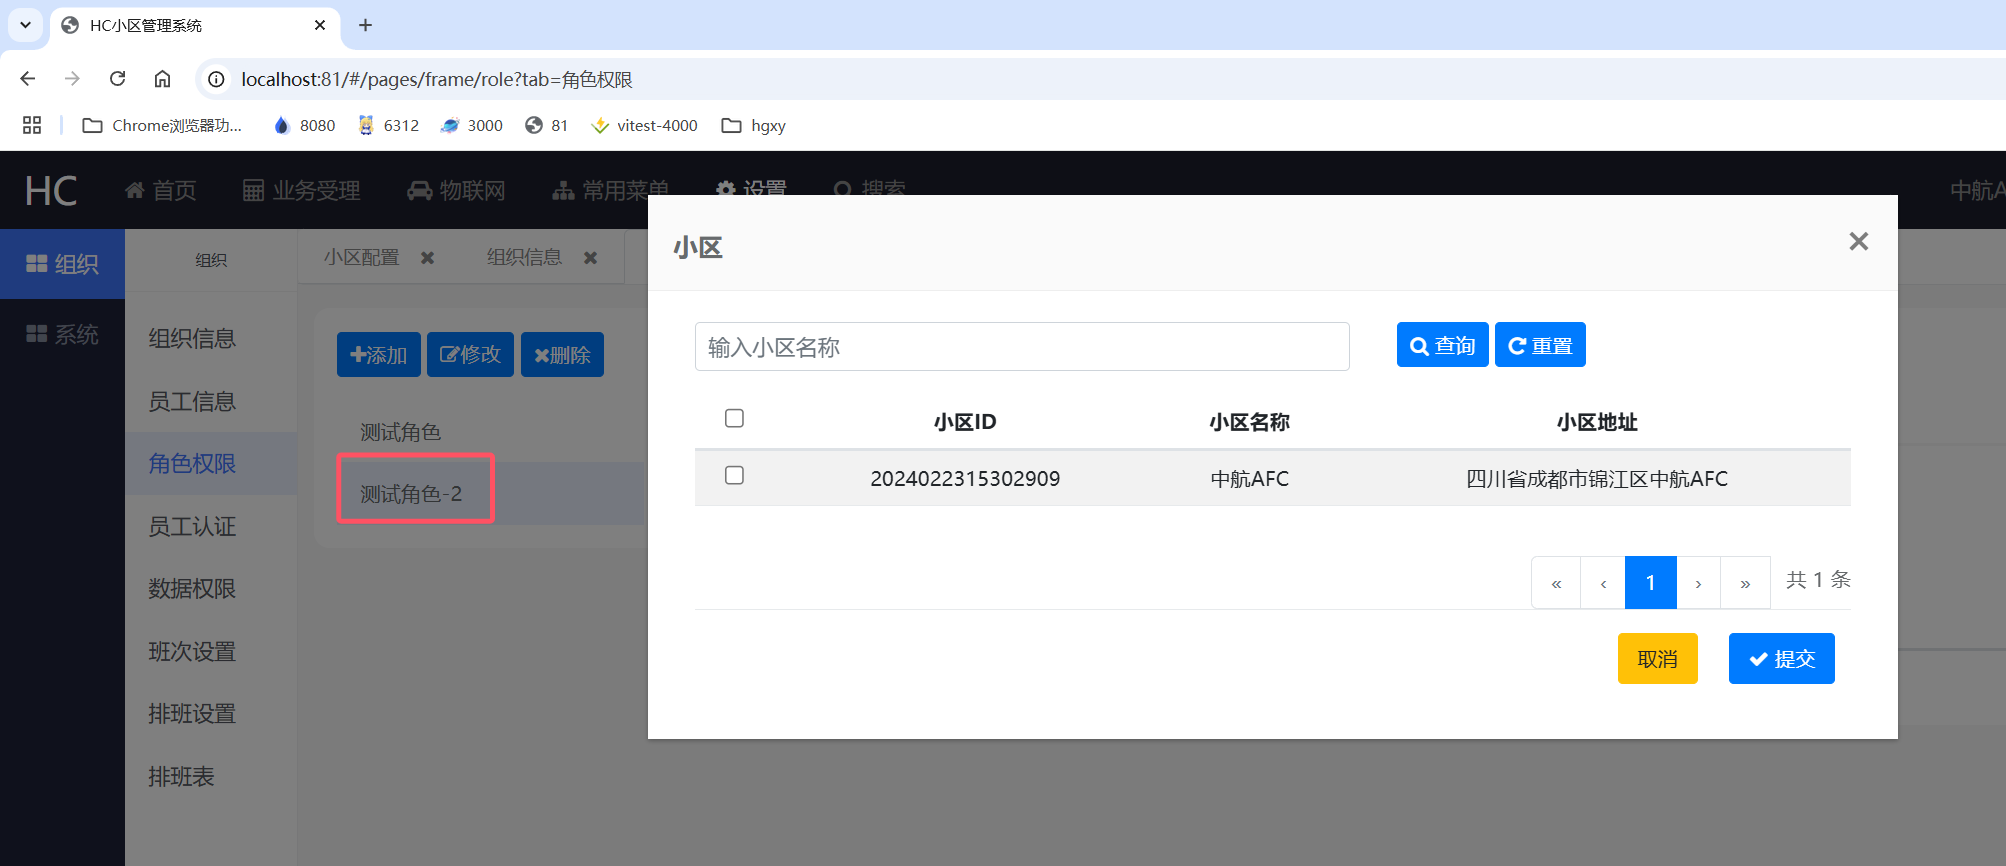View site information icon in the address bar
Image resolution: width=2006 pixels, height=866 pixels.
coord(216,79)
